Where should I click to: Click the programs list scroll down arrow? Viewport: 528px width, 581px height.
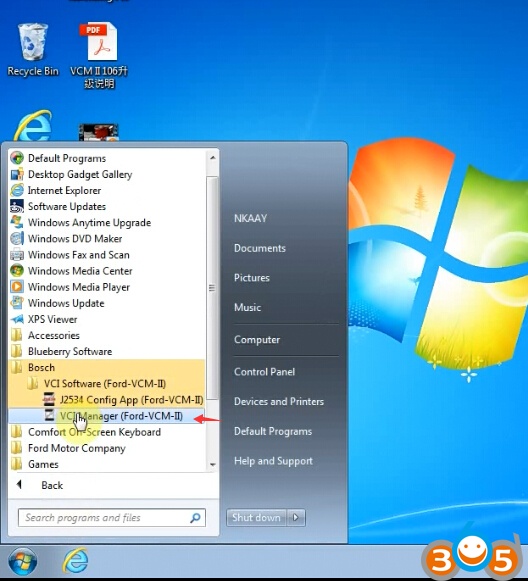pyautogui.click(x=213, y=465)
